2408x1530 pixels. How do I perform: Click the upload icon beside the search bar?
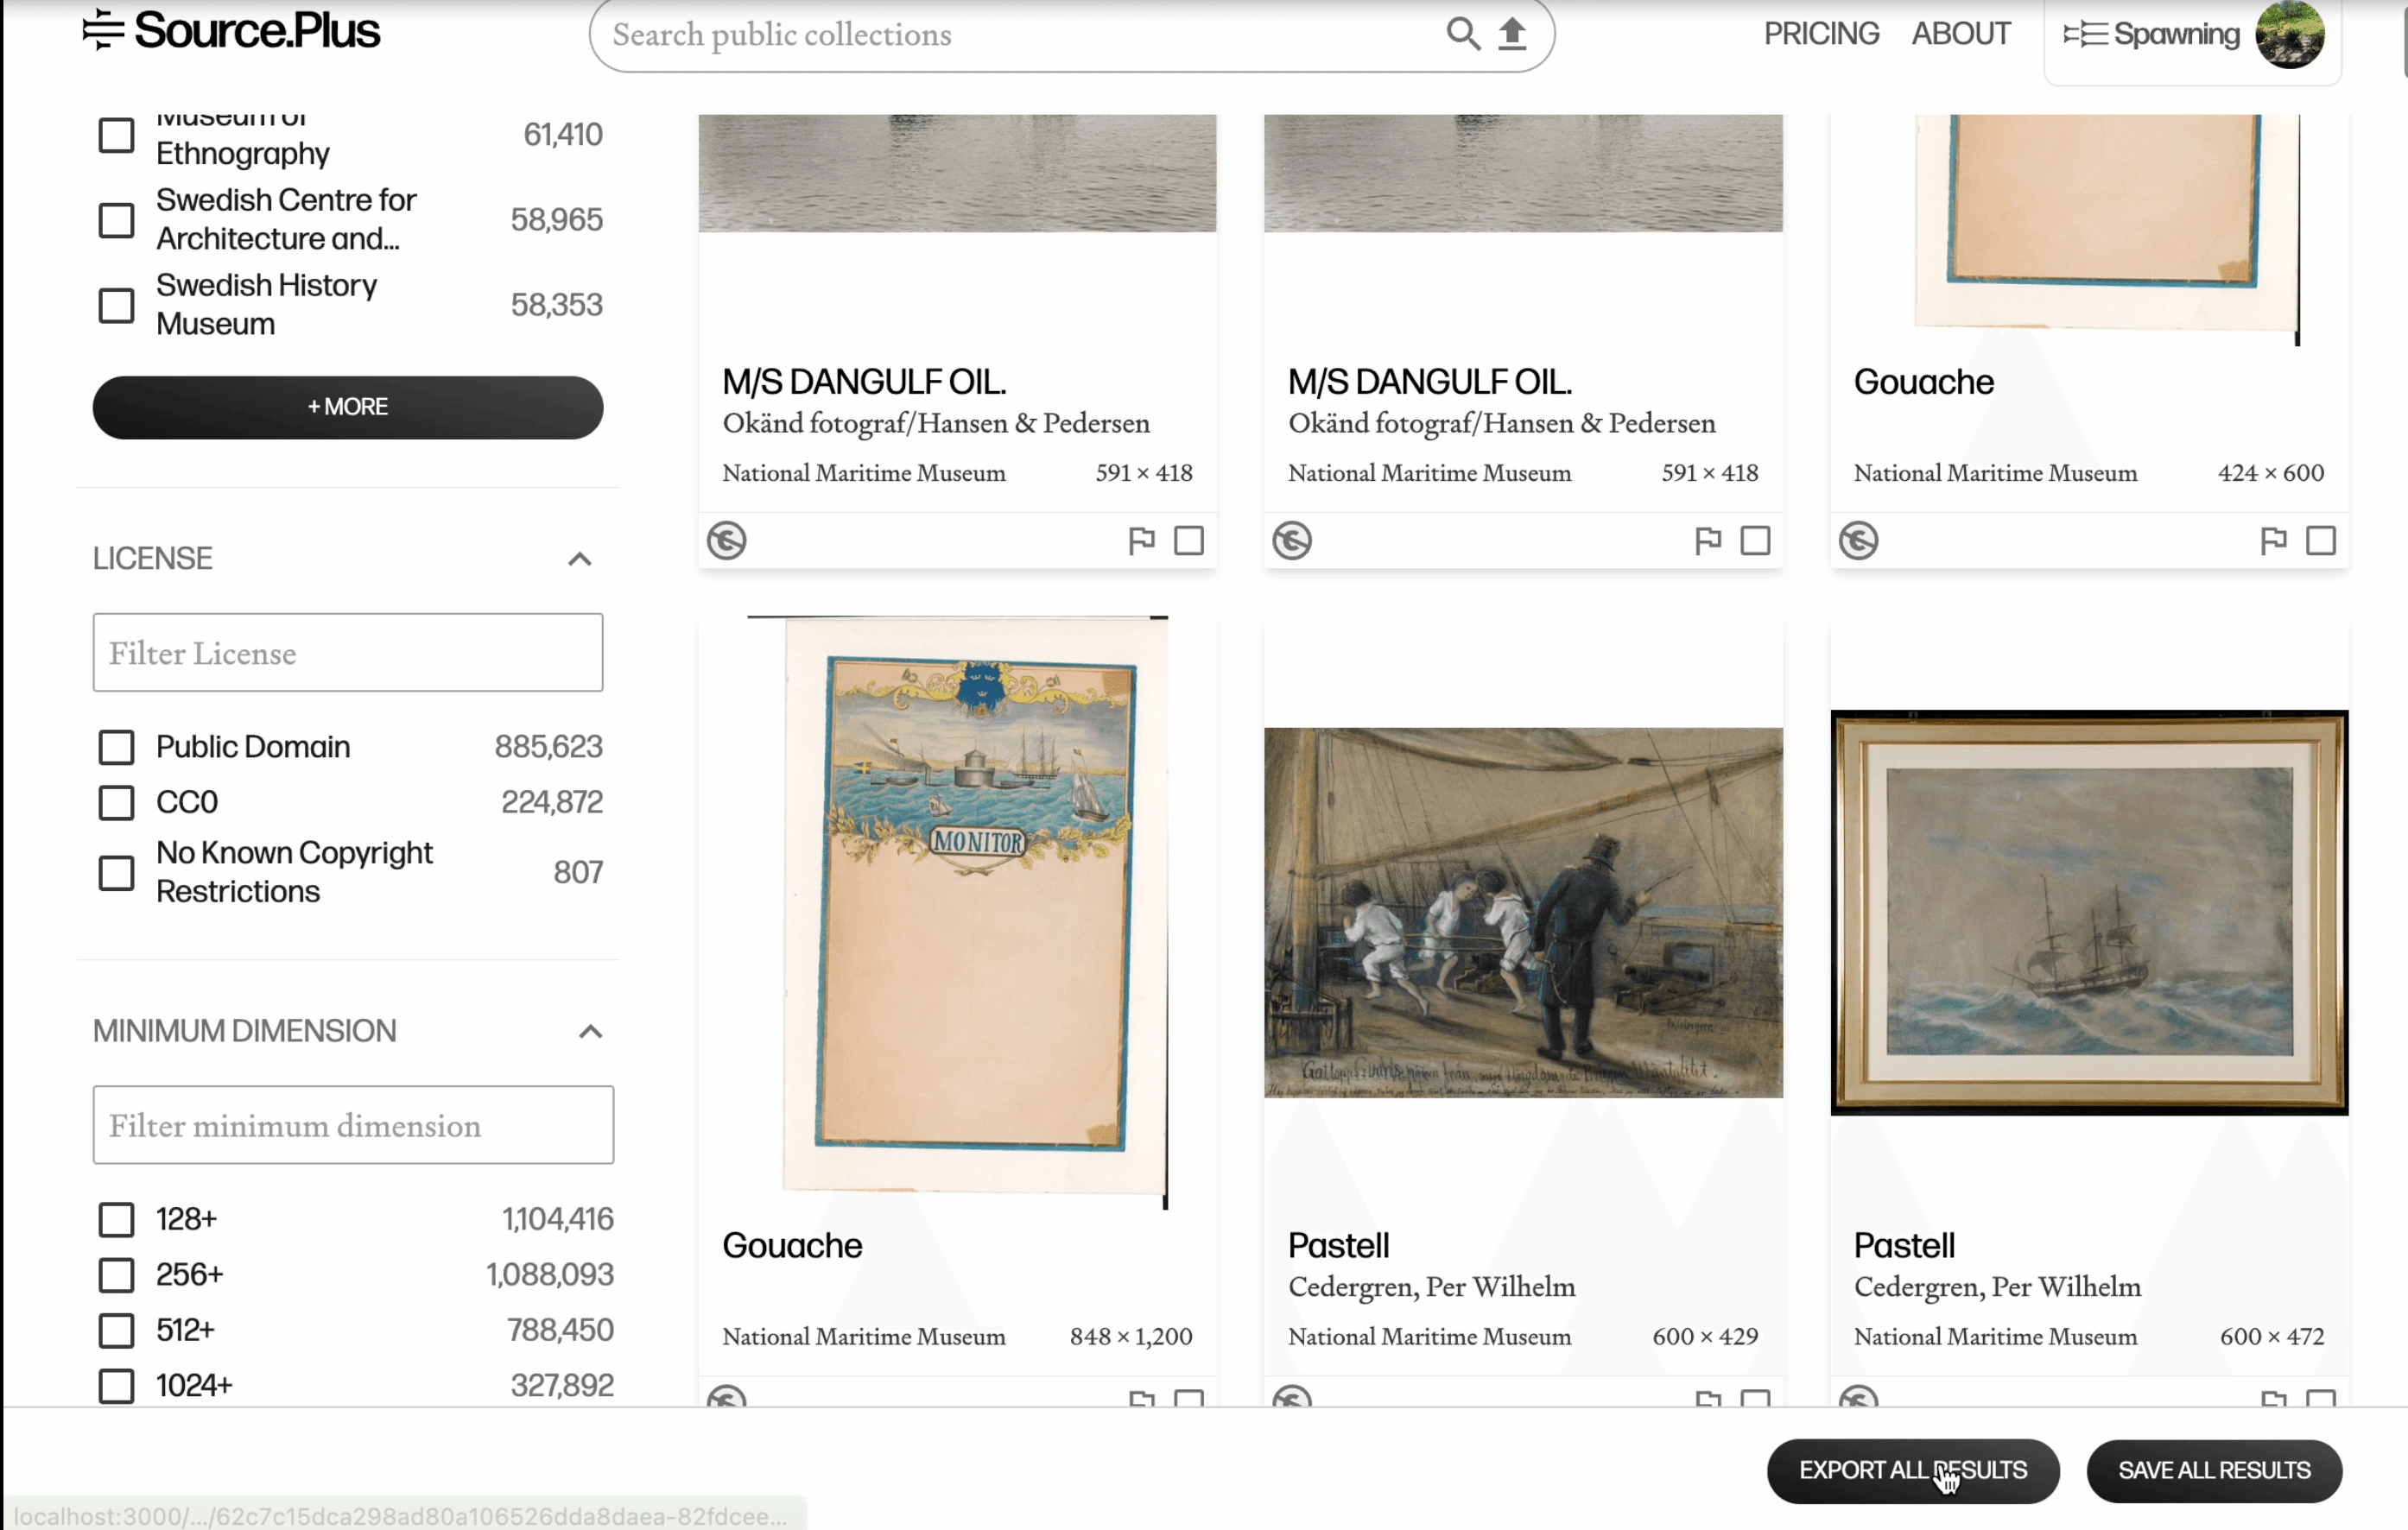point(1513,33)
